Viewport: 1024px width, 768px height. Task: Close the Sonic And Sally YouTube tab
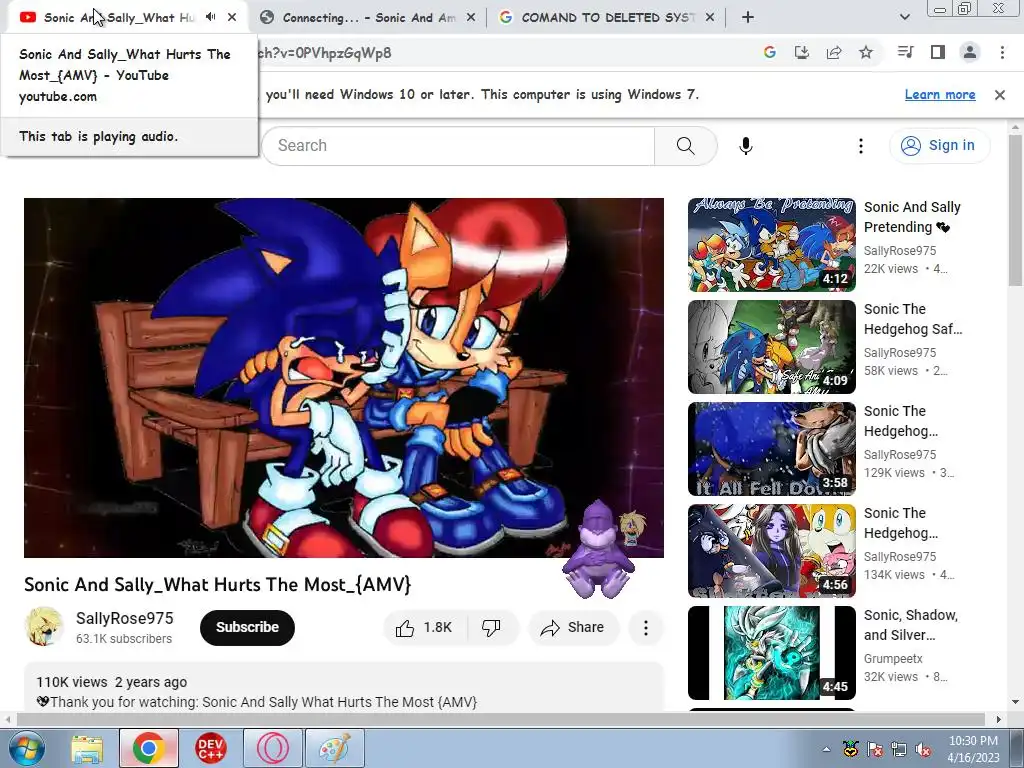click(232, 17)
